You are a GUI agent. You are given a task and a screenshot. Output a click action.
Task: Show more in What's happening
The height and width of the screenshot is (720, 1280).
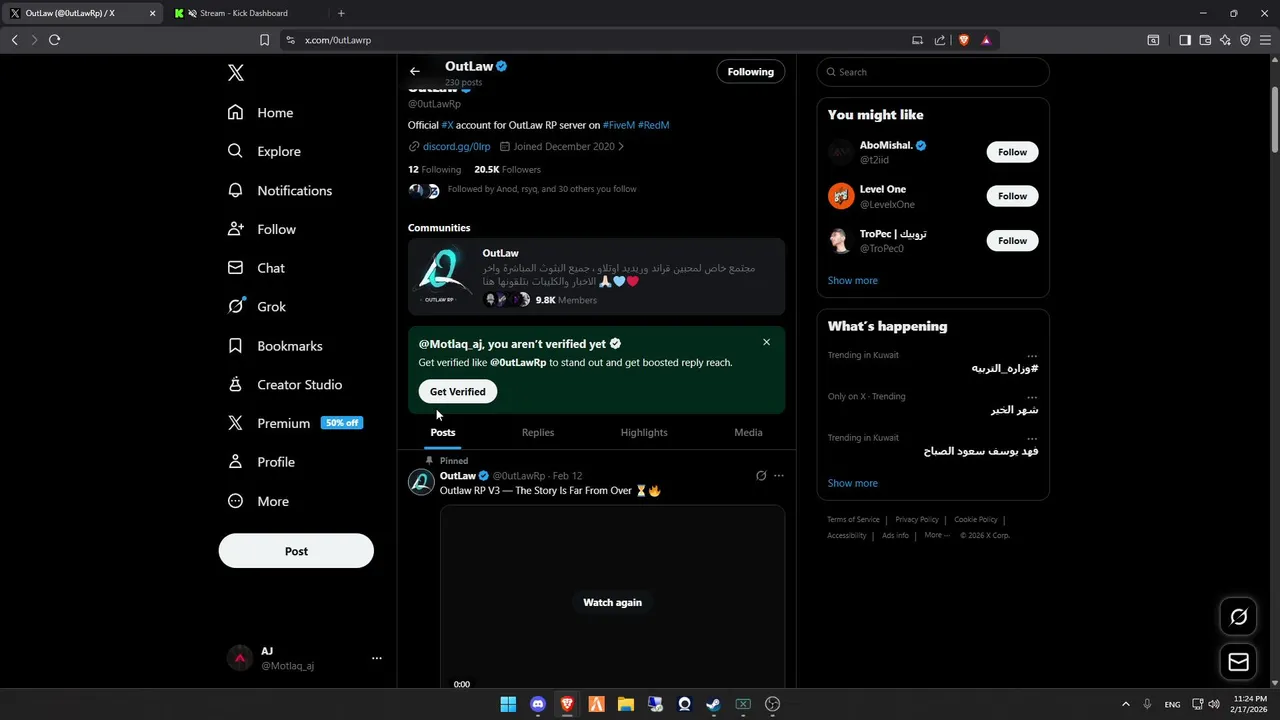point(853,483)
